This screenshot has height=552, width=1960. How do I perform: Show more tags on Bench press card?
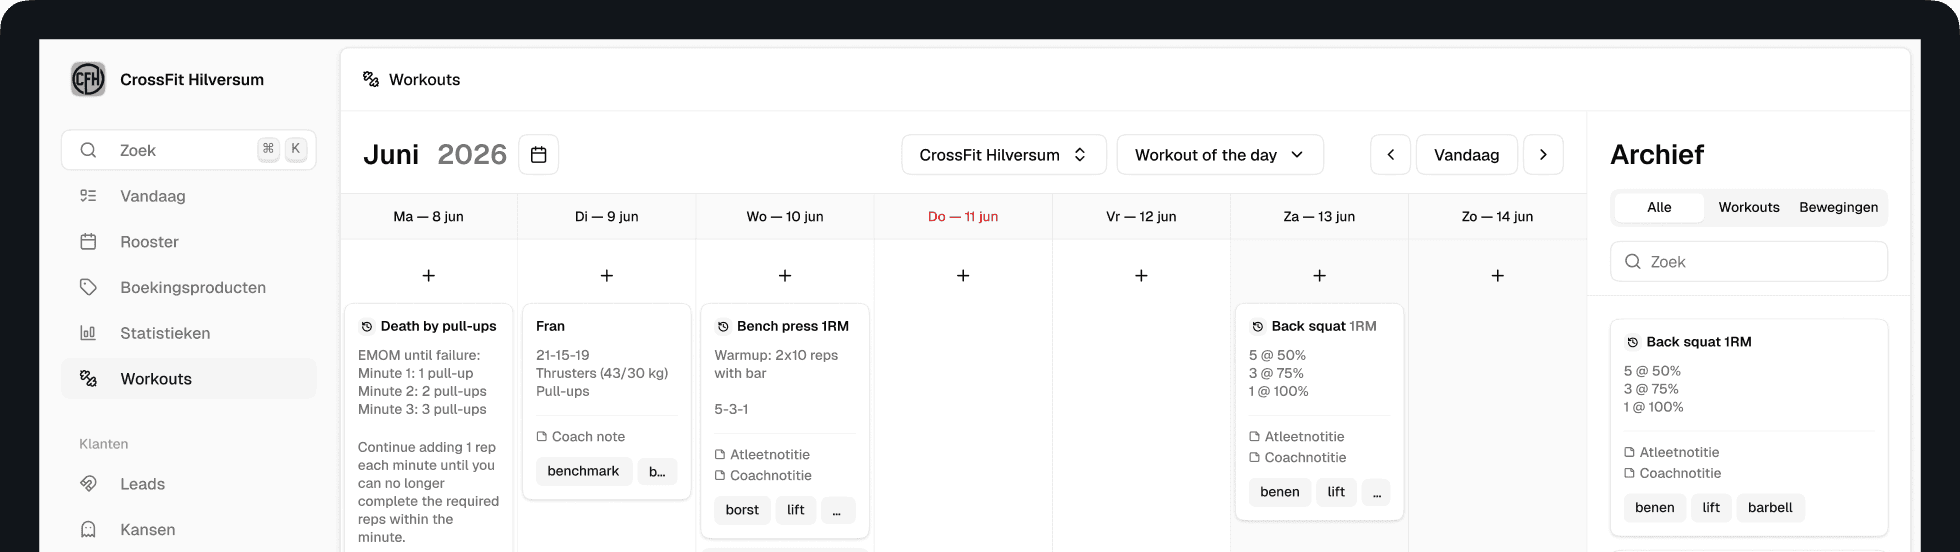click(838, 510)
